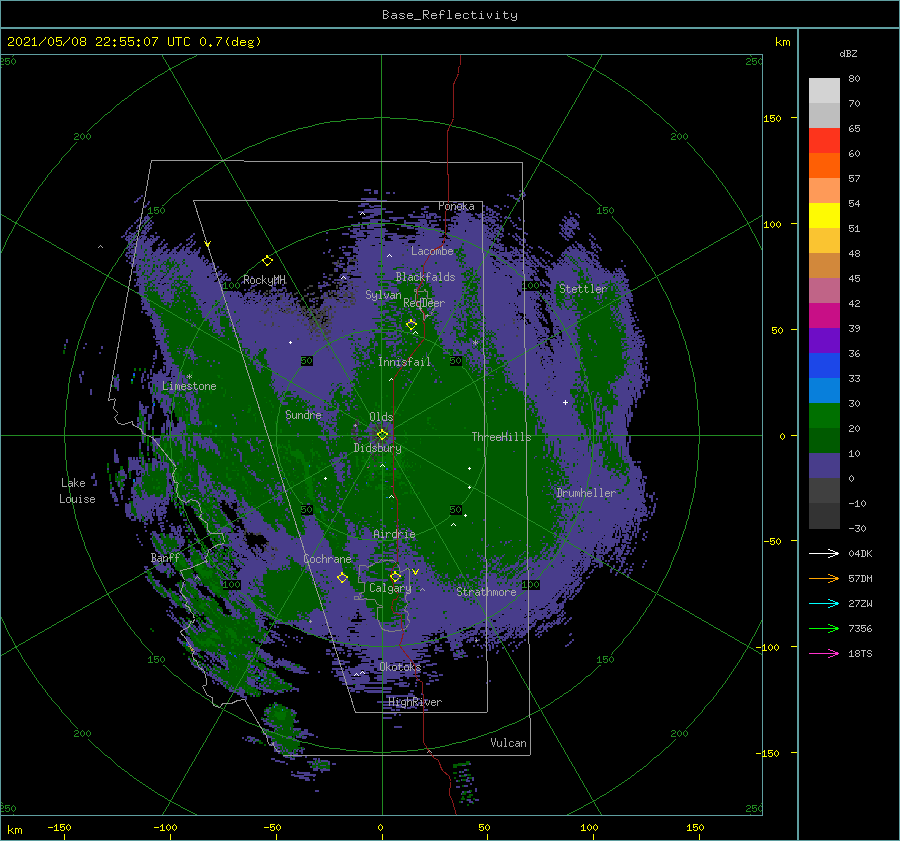Click the magenta 39-42 dBZ color swatch

[824, 316]
